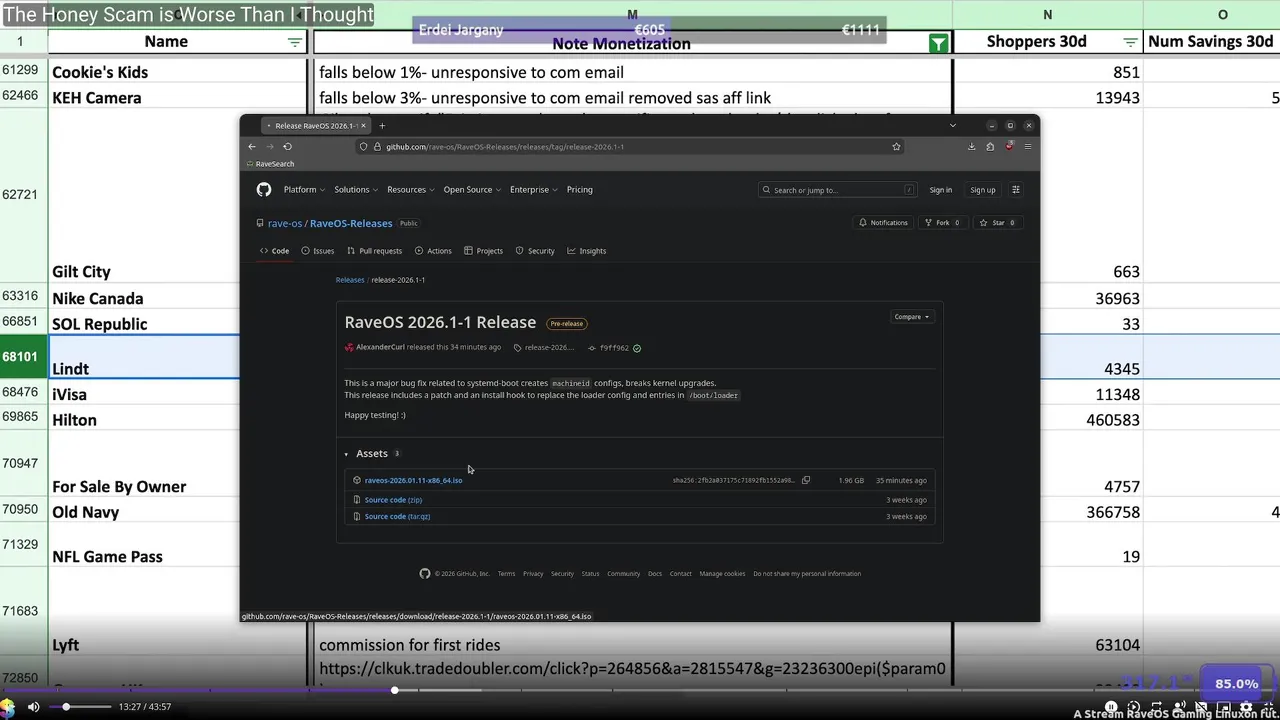The image size is (1280, 720).
Task: Open the GitHub appearance settings icon
Action: click(1016, 189)
